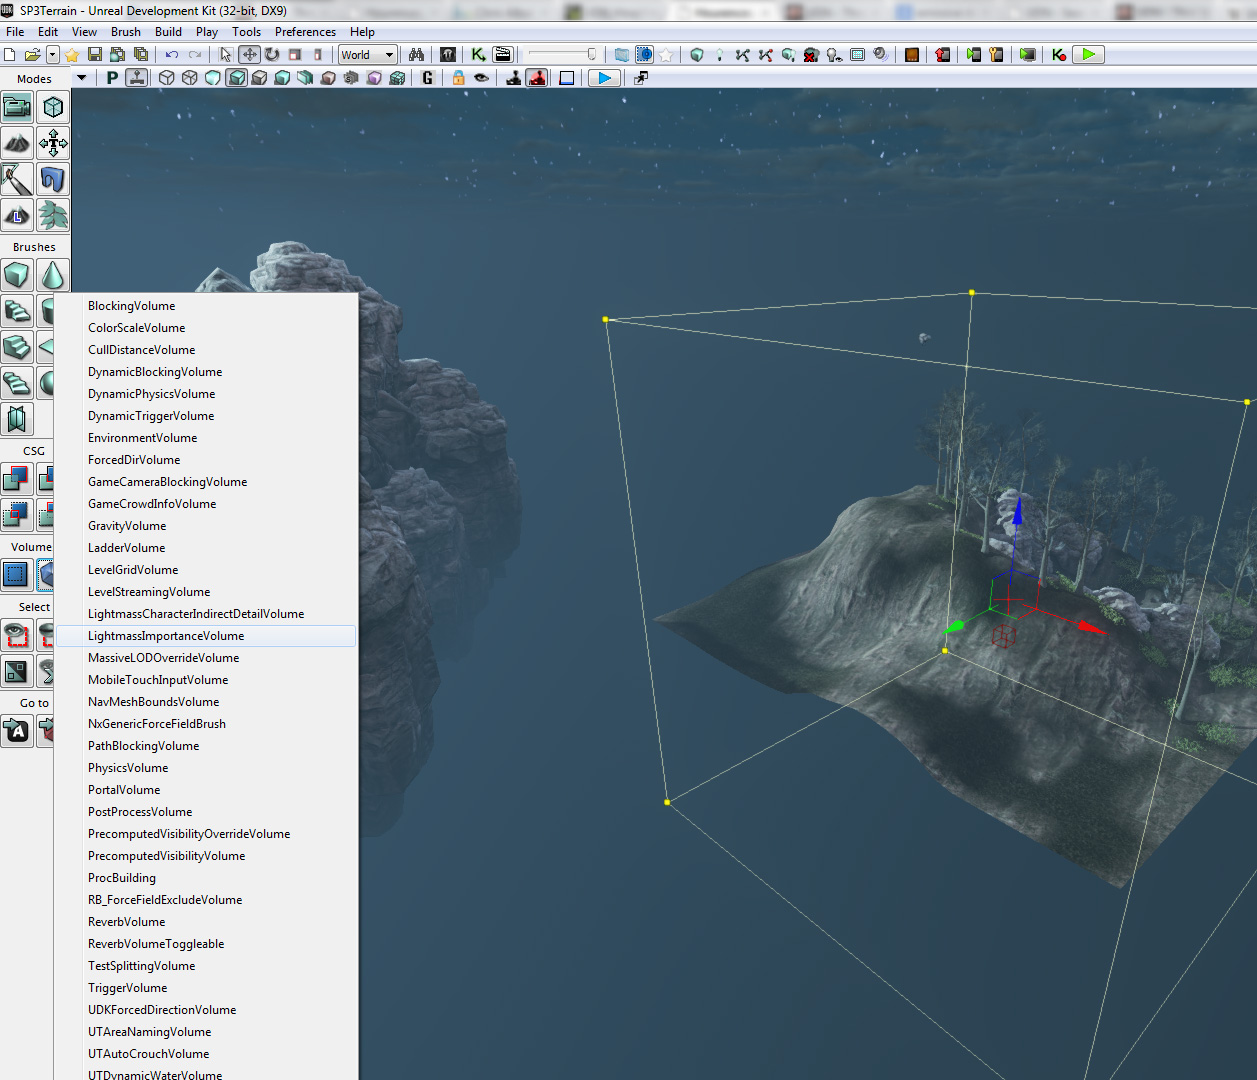Click blue Z-axis translation arrow
This screenshot has height=1080, width=1257.
pos(1017,512)
